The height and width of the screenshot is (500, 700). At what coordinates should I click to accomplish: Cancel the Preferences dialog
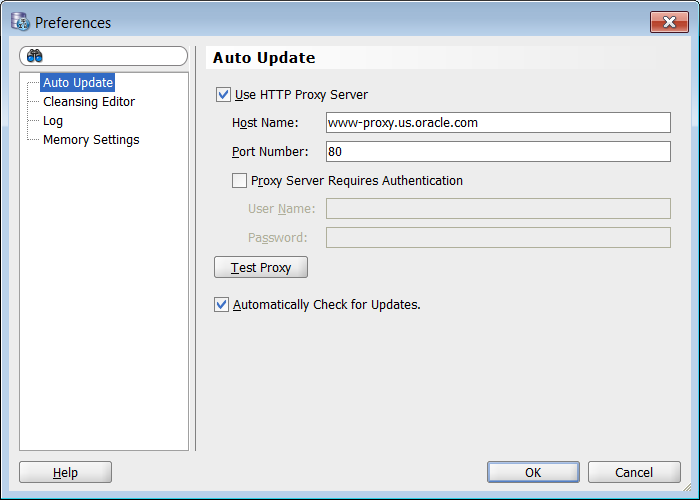point(634,472)
